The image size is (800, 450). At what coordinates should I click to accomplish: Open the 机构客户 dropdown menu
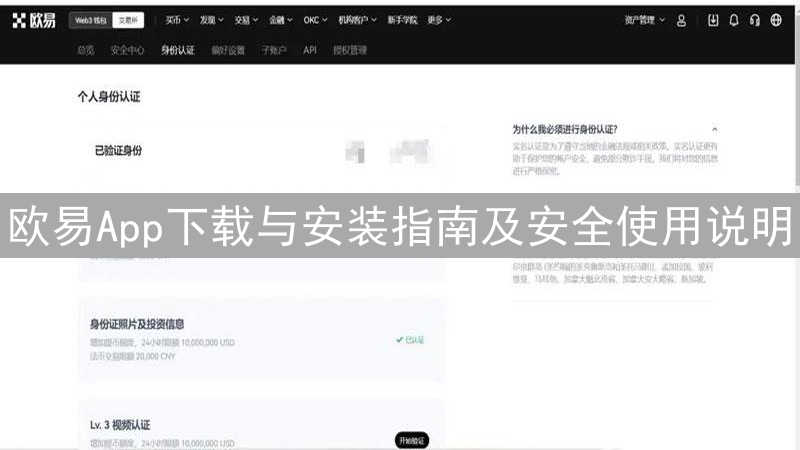pos(358,20)
